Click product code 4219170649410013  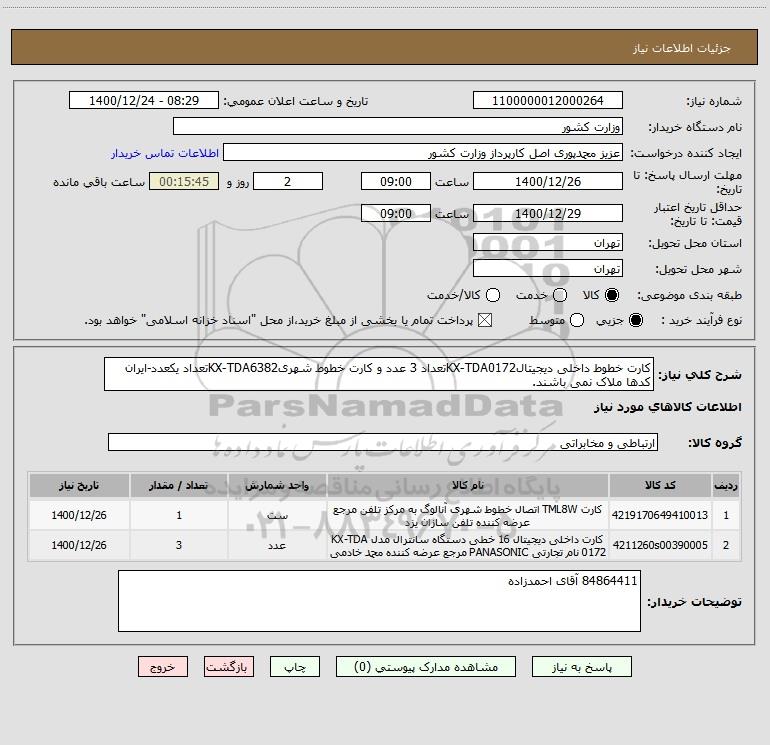(x=660, y=515)
